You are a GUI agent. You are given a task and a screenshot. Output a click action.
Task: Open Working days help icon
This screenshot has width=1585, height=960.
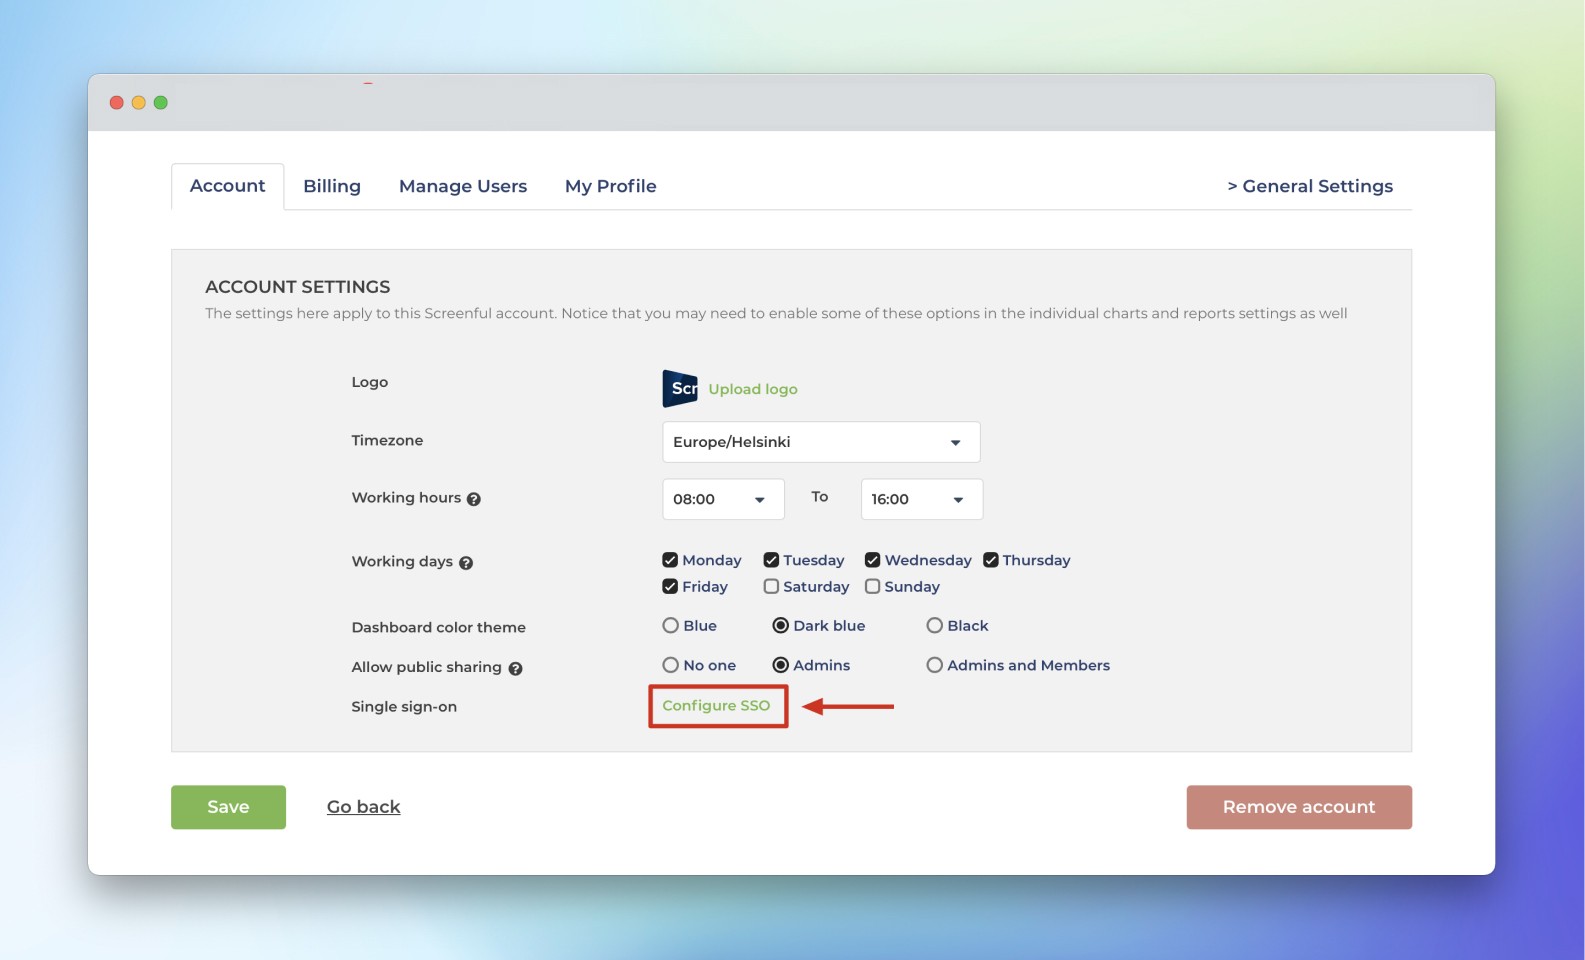coord(466,563)
